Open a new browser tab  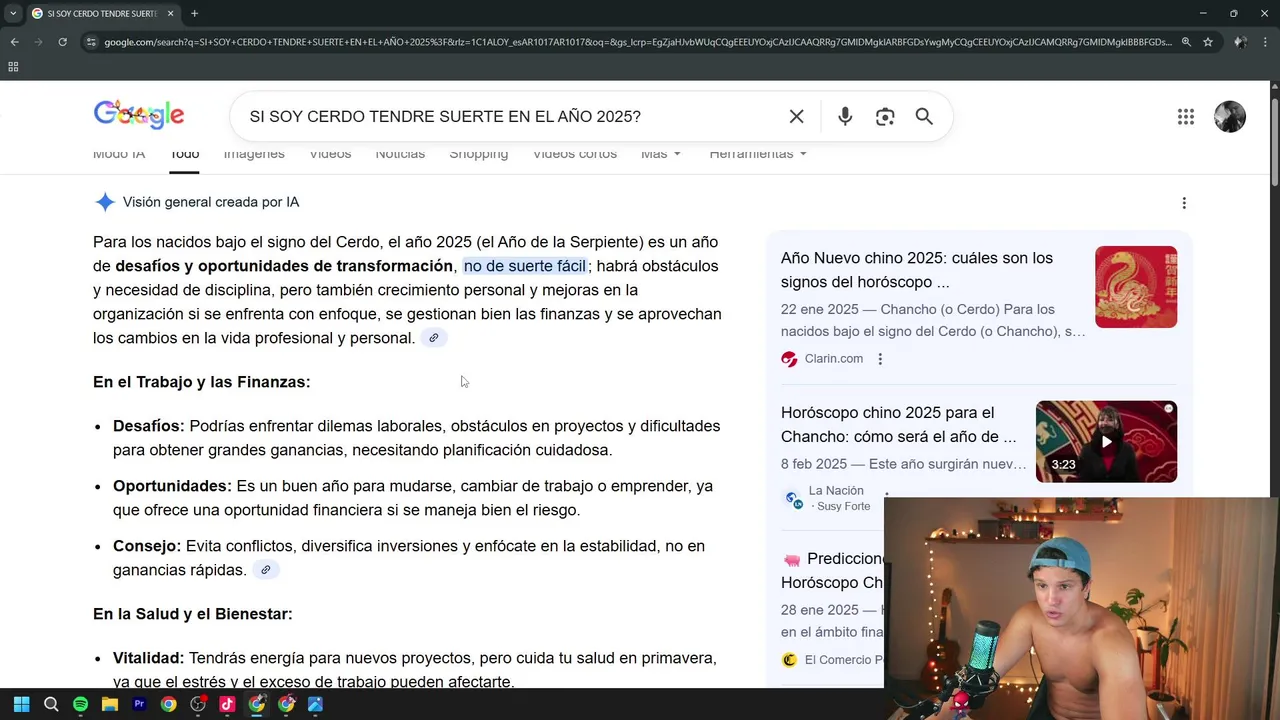(194, 13)
